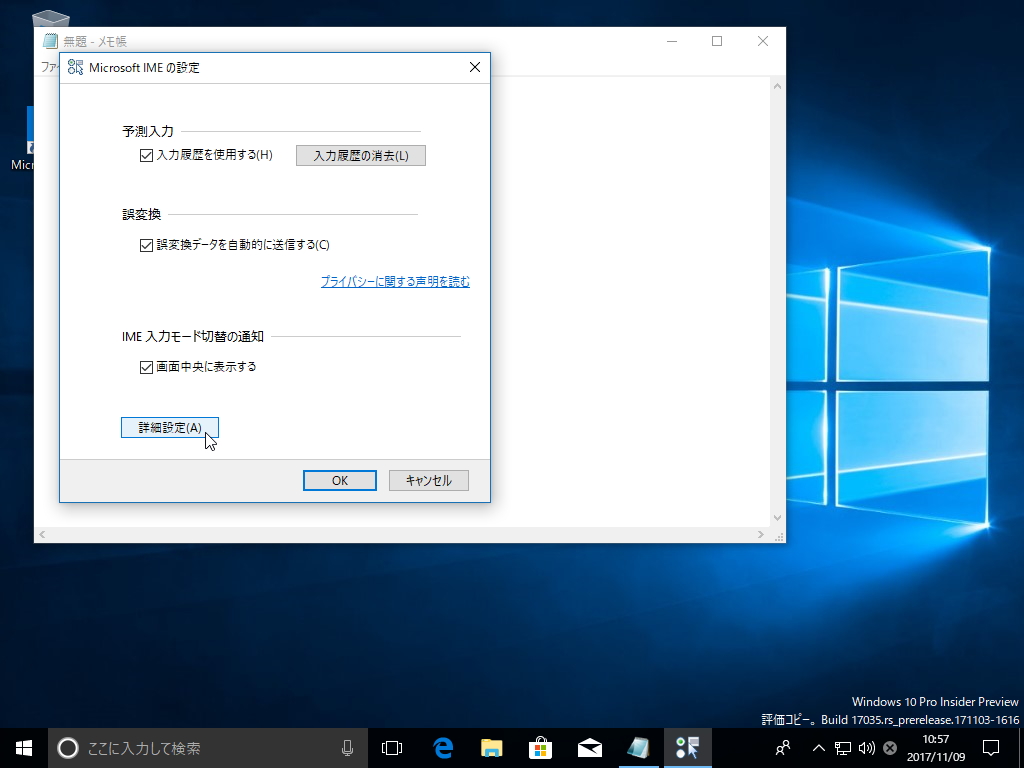
Task: Toggle 画面中央に表示する checkbox
Action: tap(146, 366)
